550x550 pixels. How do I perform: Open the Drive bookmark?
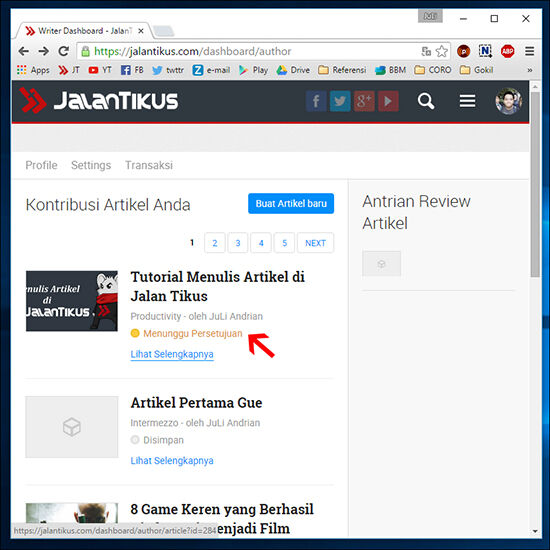point(293,70)
